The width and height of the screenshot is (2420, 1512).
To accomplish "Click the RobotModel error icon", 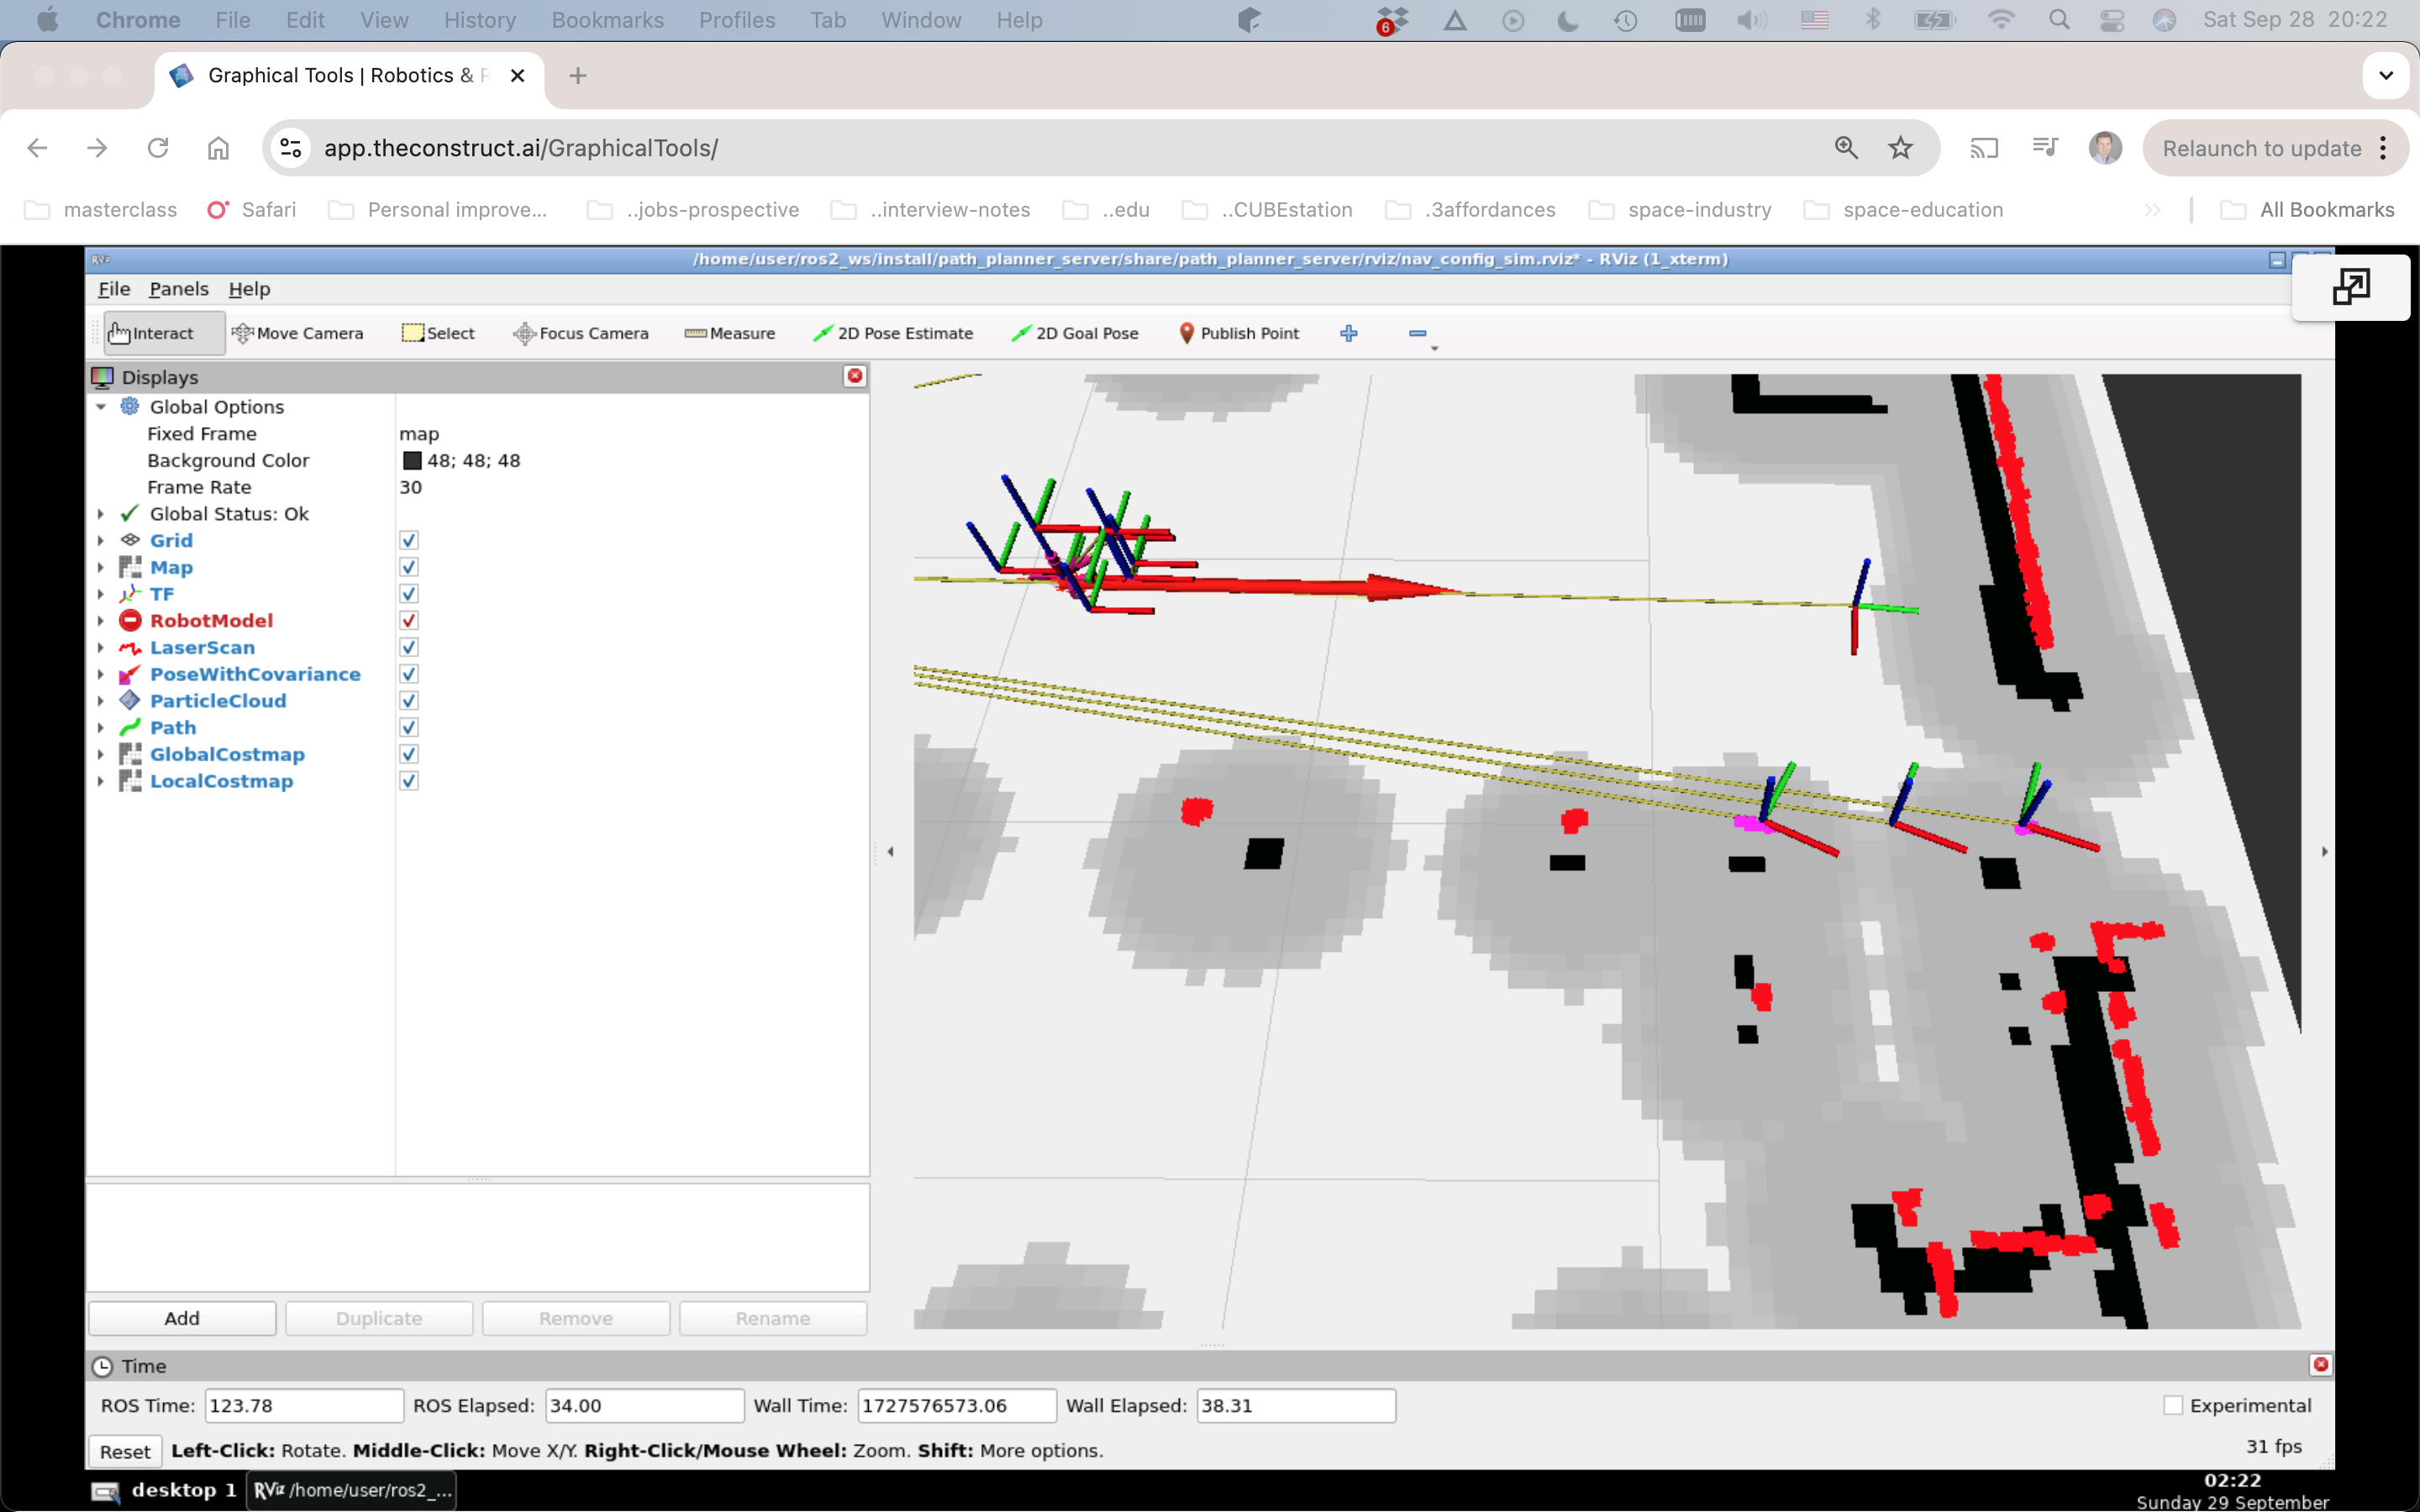I will (130, 621).
